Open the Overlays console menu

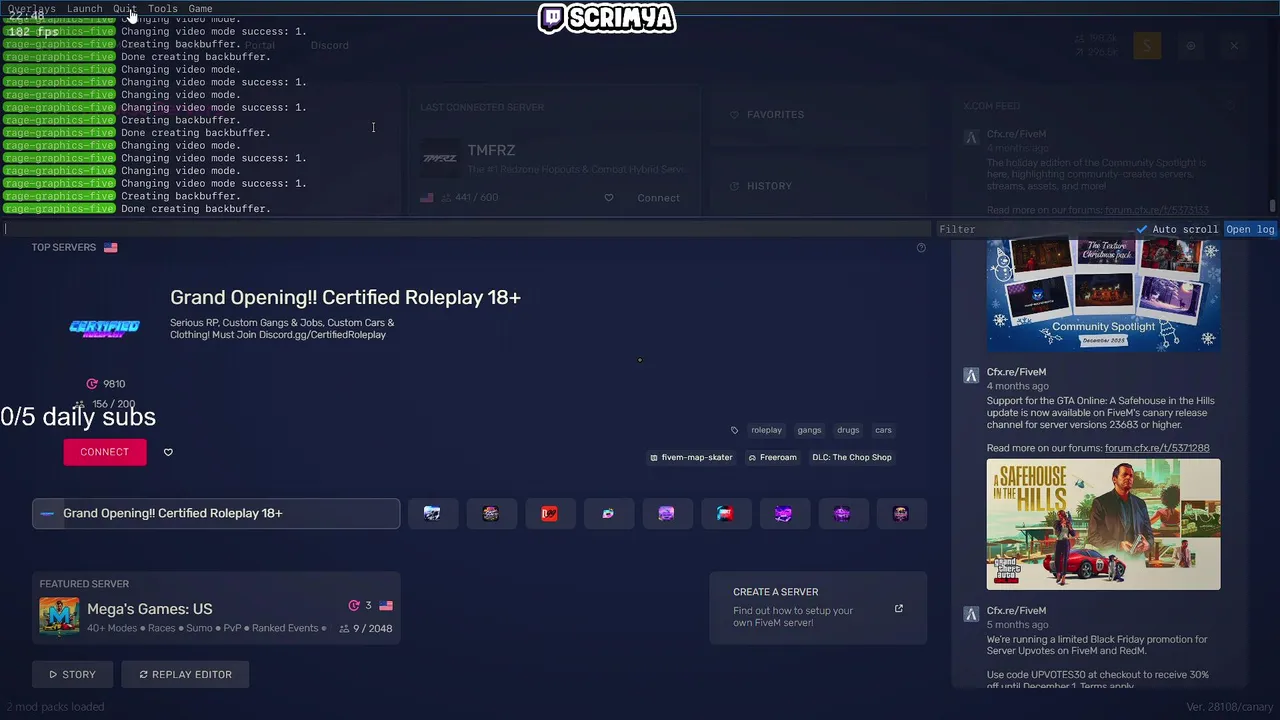(x=31, y=9)
